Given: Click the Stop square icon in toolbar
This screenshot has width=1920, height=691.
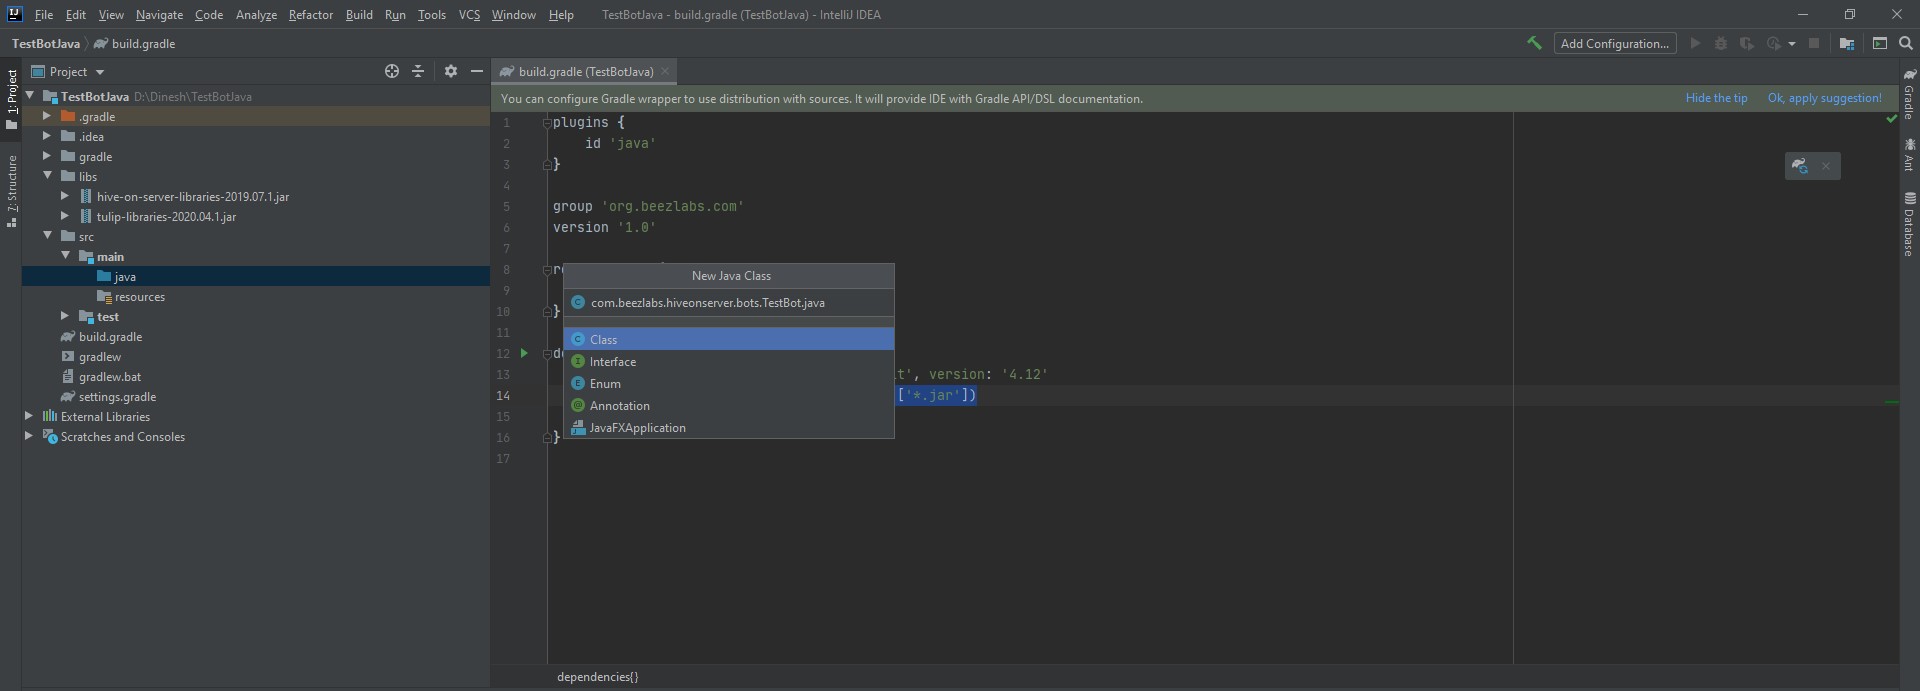Looking at the screenshot, I should pyautogui.click(x=1814, y=43).
